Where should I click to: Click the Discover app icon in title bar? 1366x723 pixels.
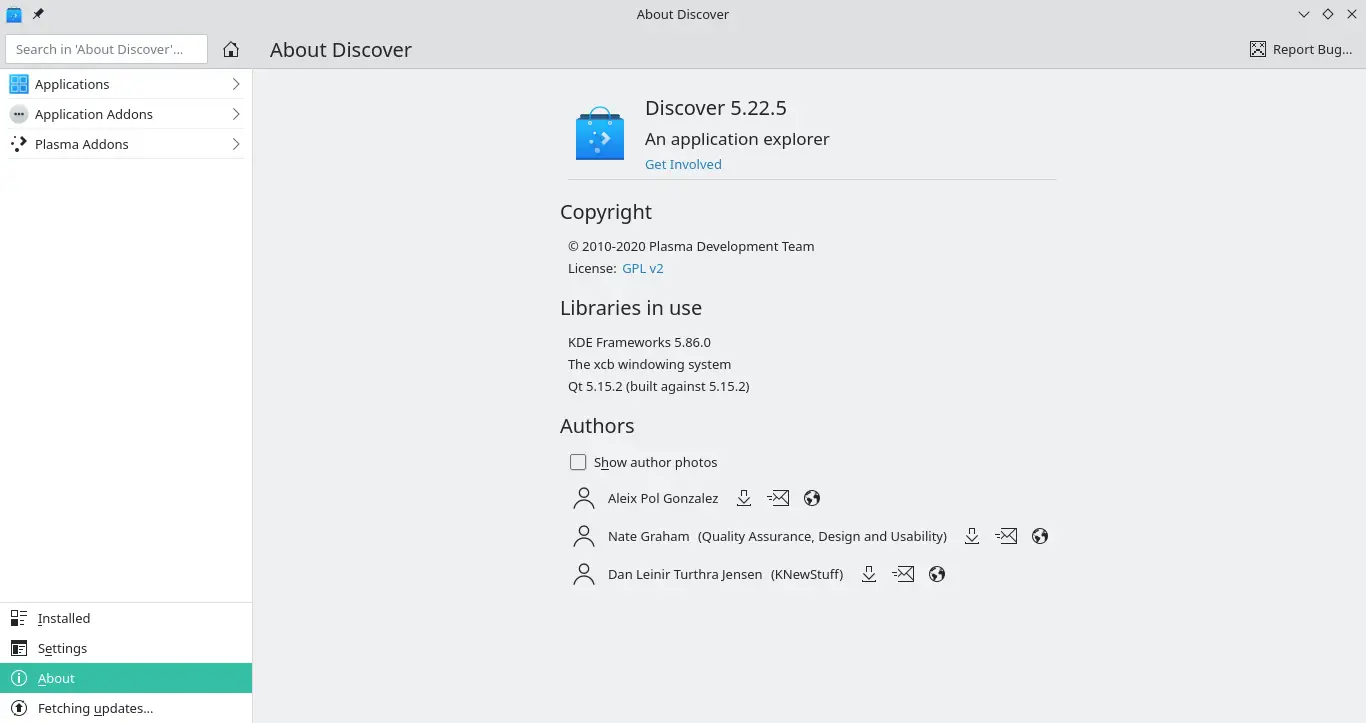14,14
